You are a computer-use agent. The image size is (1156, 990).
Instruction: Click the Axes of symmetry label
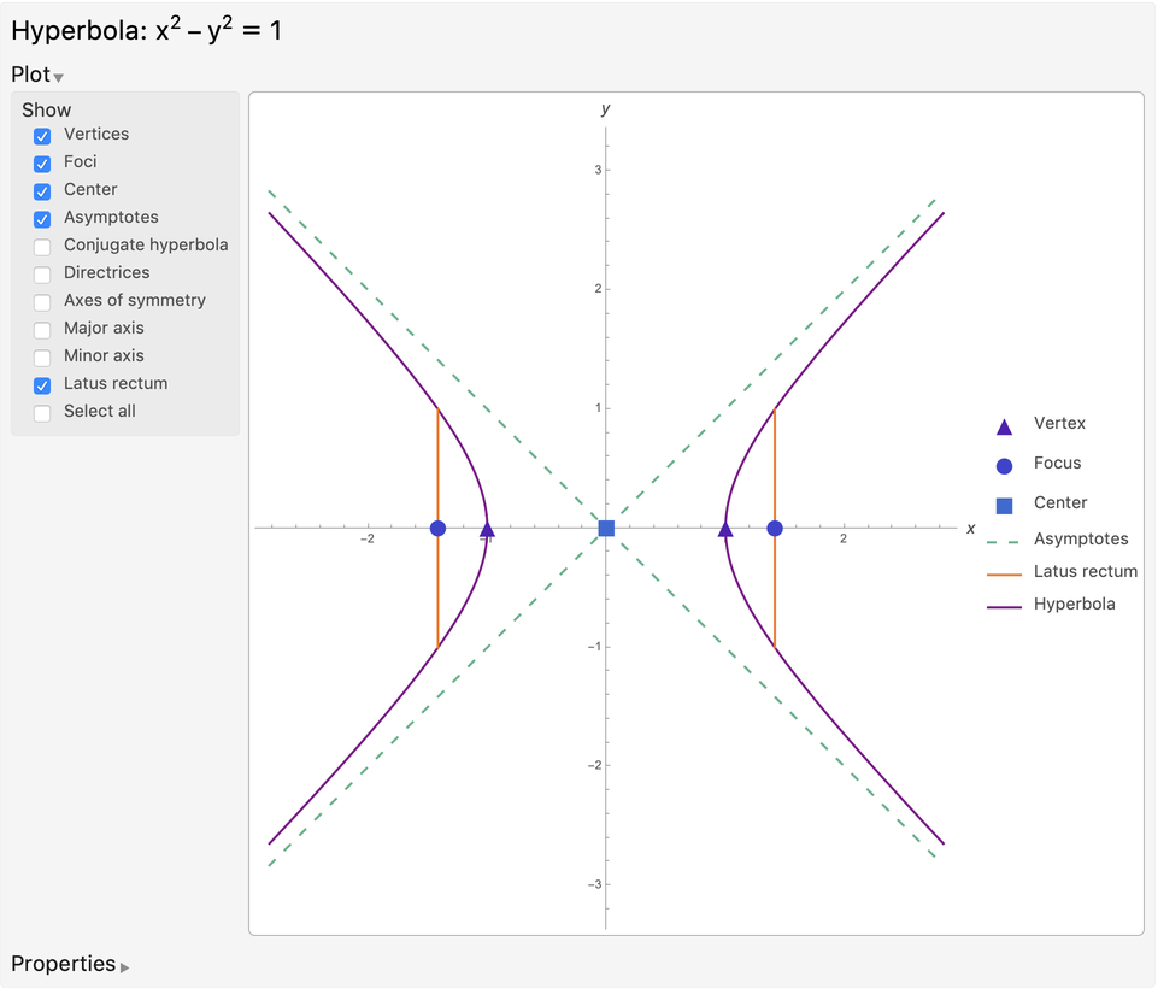pyautogui.click(x=134, y=300)
